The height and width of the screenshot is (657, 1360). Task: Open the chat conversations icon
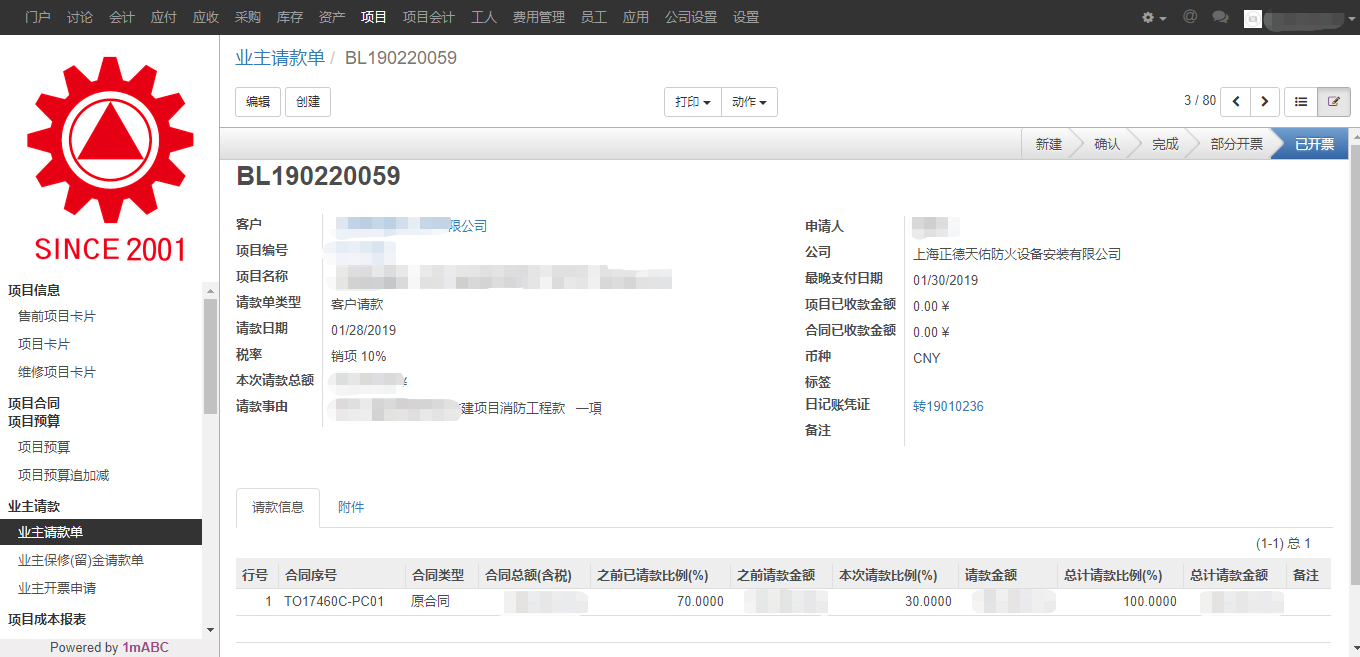point(1220,17)
